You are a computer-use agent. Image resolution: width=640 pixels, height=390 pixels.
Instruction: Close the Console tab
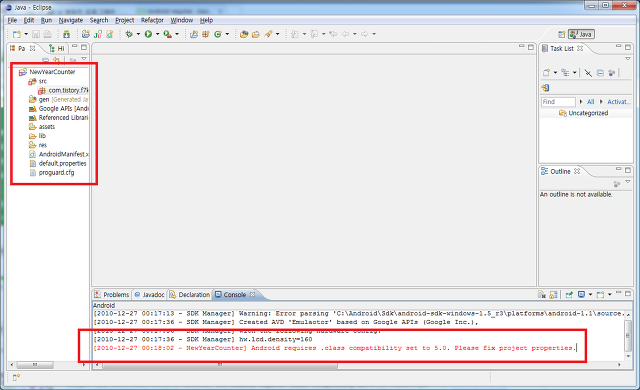[x=252, y=294]
